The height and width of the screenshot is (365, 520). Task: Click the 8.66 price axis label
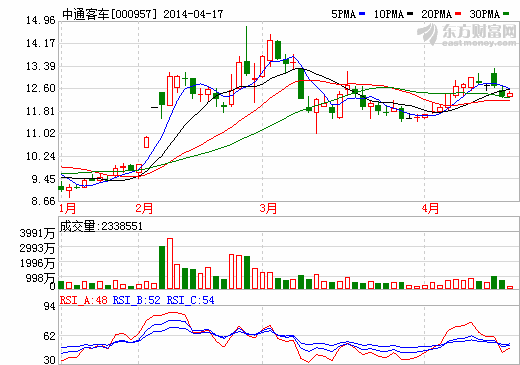point(43,201)
